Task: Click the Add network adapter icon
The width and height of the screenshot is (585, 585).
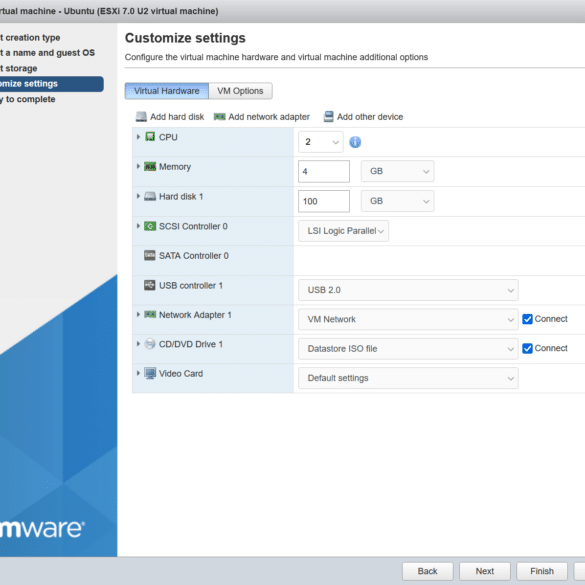Action: (219, 117)
